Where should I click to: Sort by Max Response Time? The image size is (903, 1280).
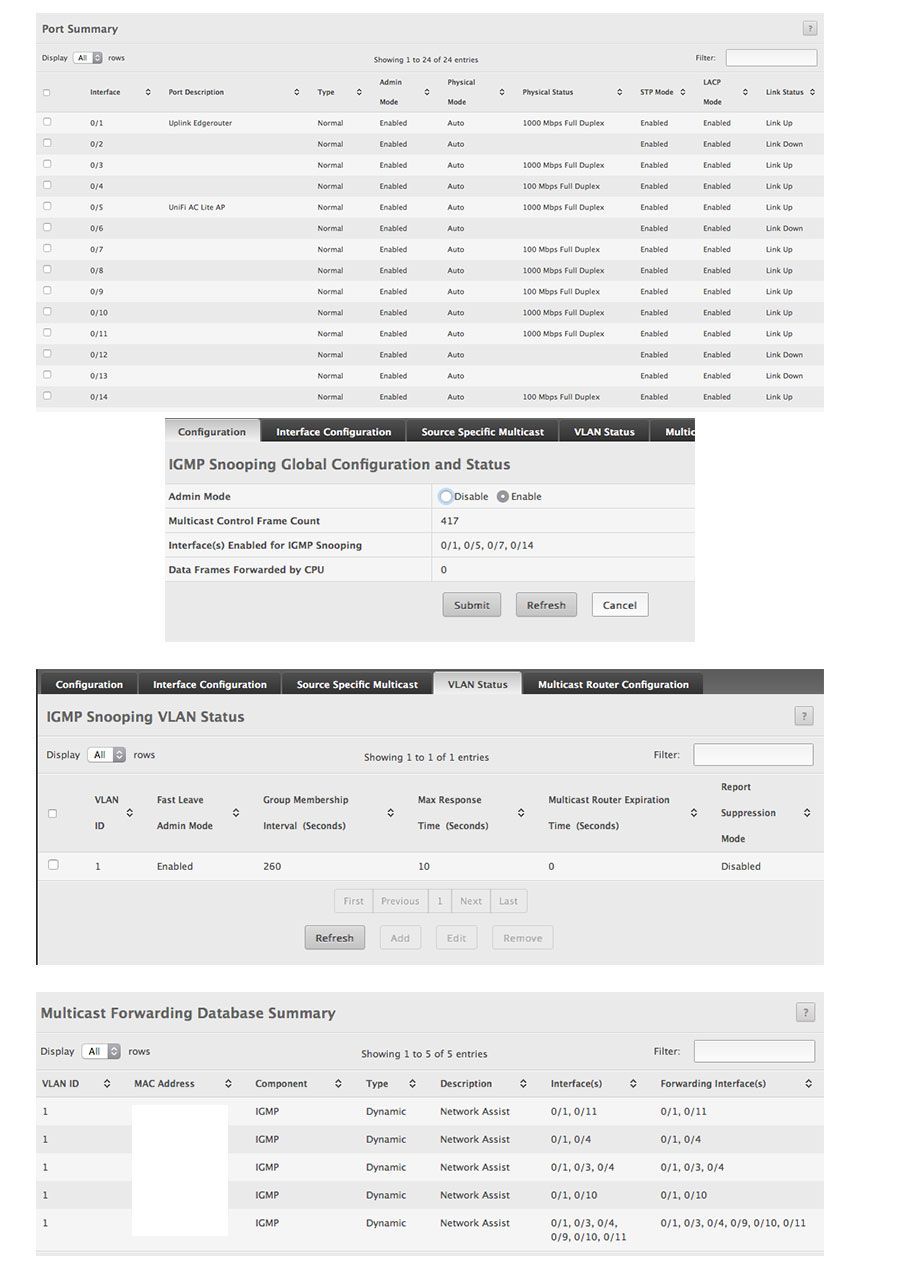point(521,813)
